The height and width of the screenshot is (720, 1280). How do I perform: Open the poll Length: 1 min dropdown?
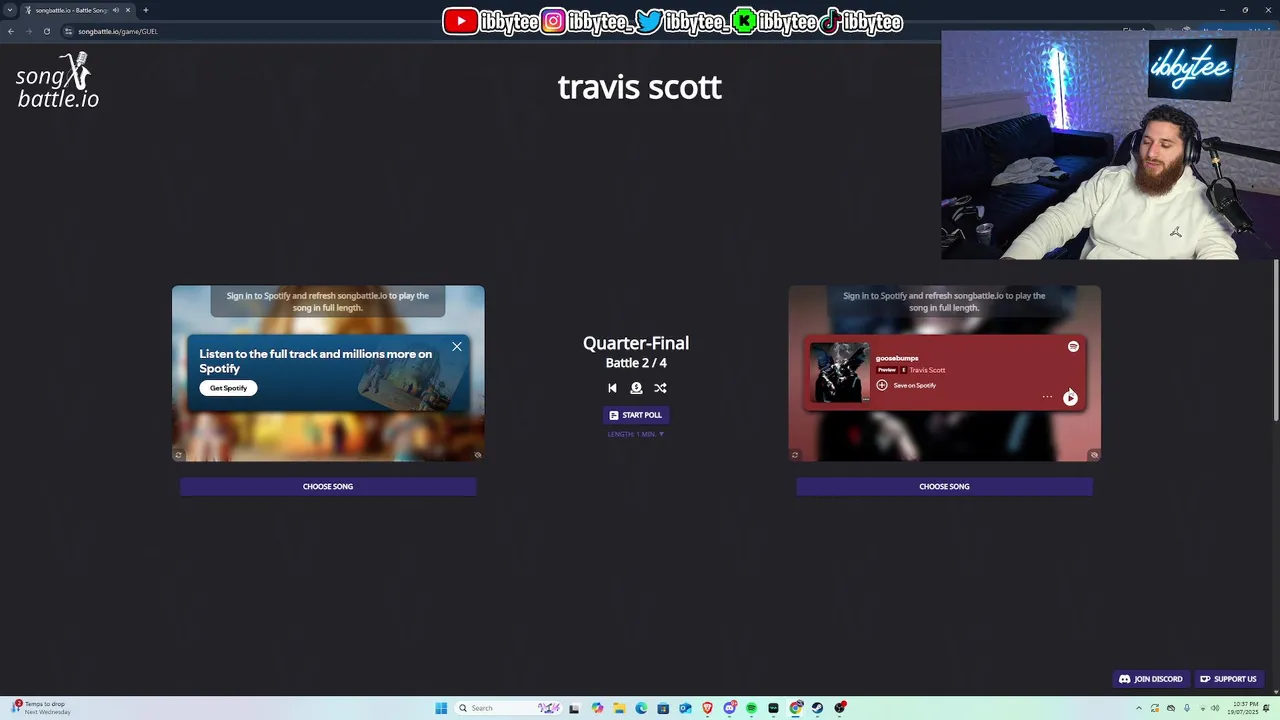pos(636,434)
